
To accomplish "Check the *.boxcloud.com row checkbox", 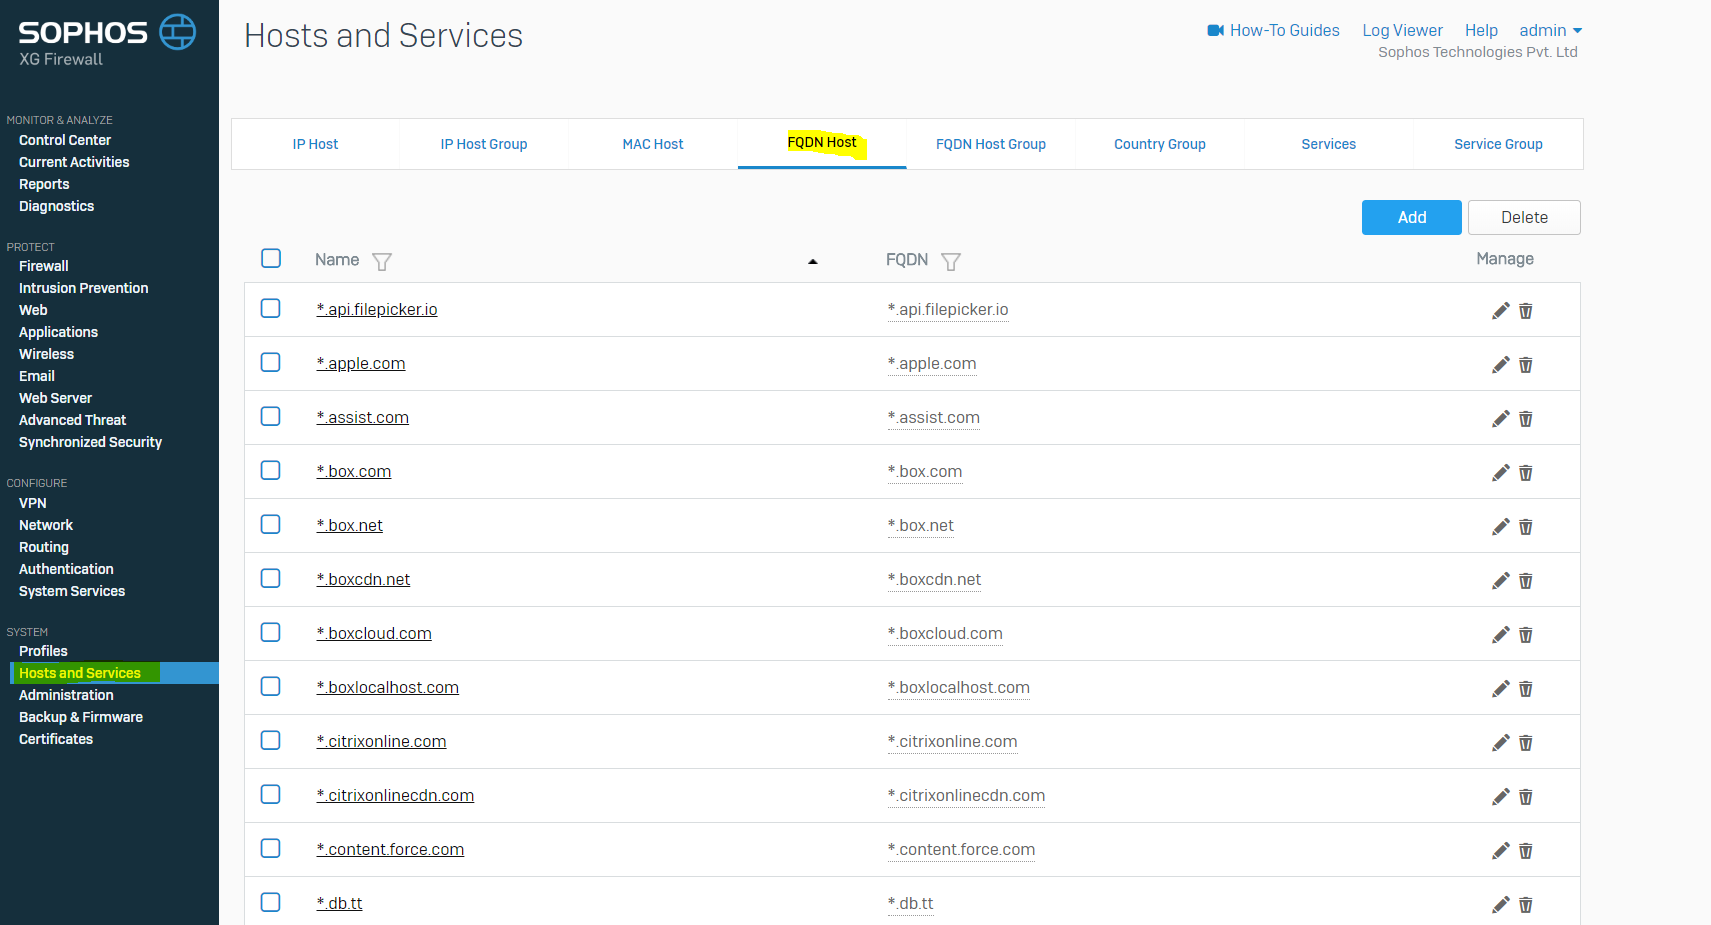I will (x=270, y=632).
